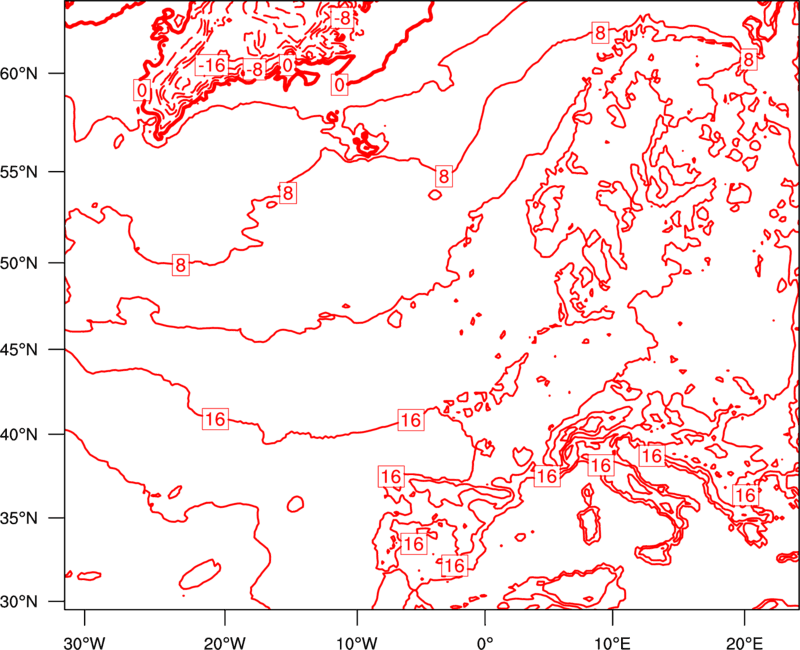This screenshot has height=650, width=800.
Task: Select the 50°N latitude axis label
Action: coord(19,263)
